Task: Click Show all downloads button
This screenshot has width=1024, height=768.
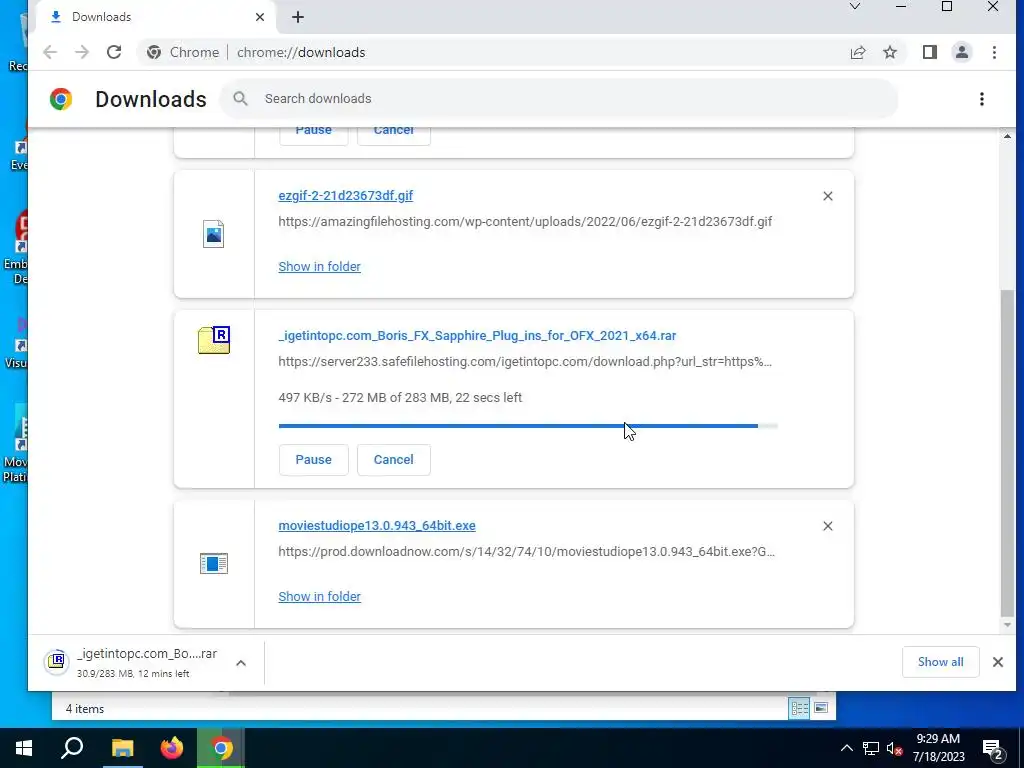Action: click(940, 662)
